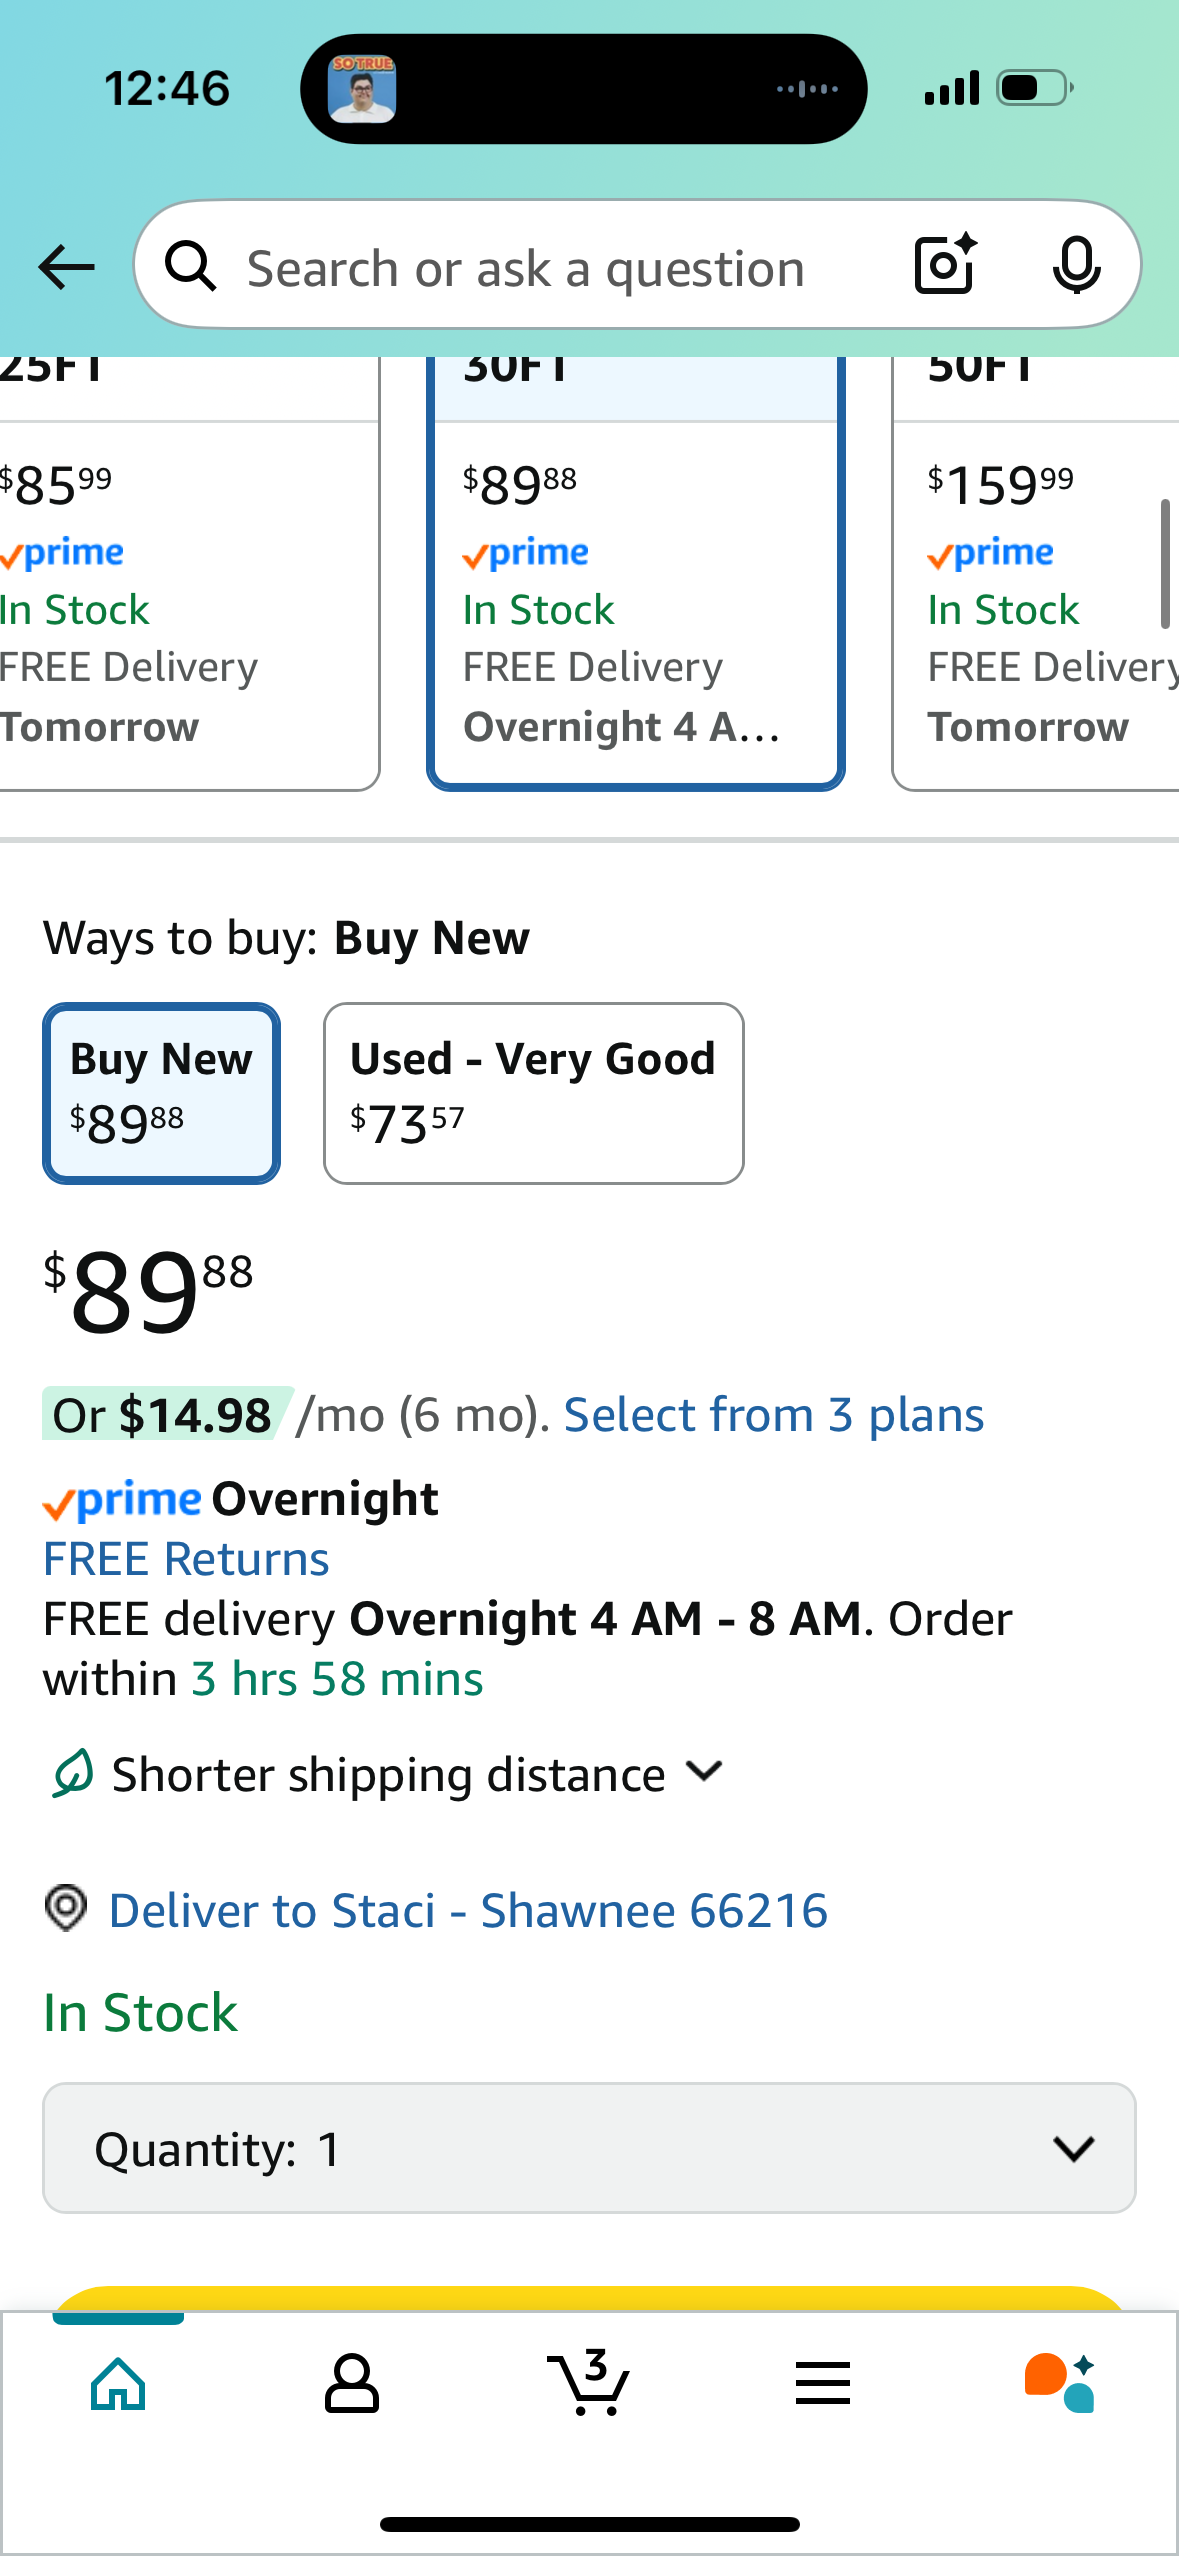Open the account profile icon
Viewport: 1179px width, 2556px height.
(352, 2384)
